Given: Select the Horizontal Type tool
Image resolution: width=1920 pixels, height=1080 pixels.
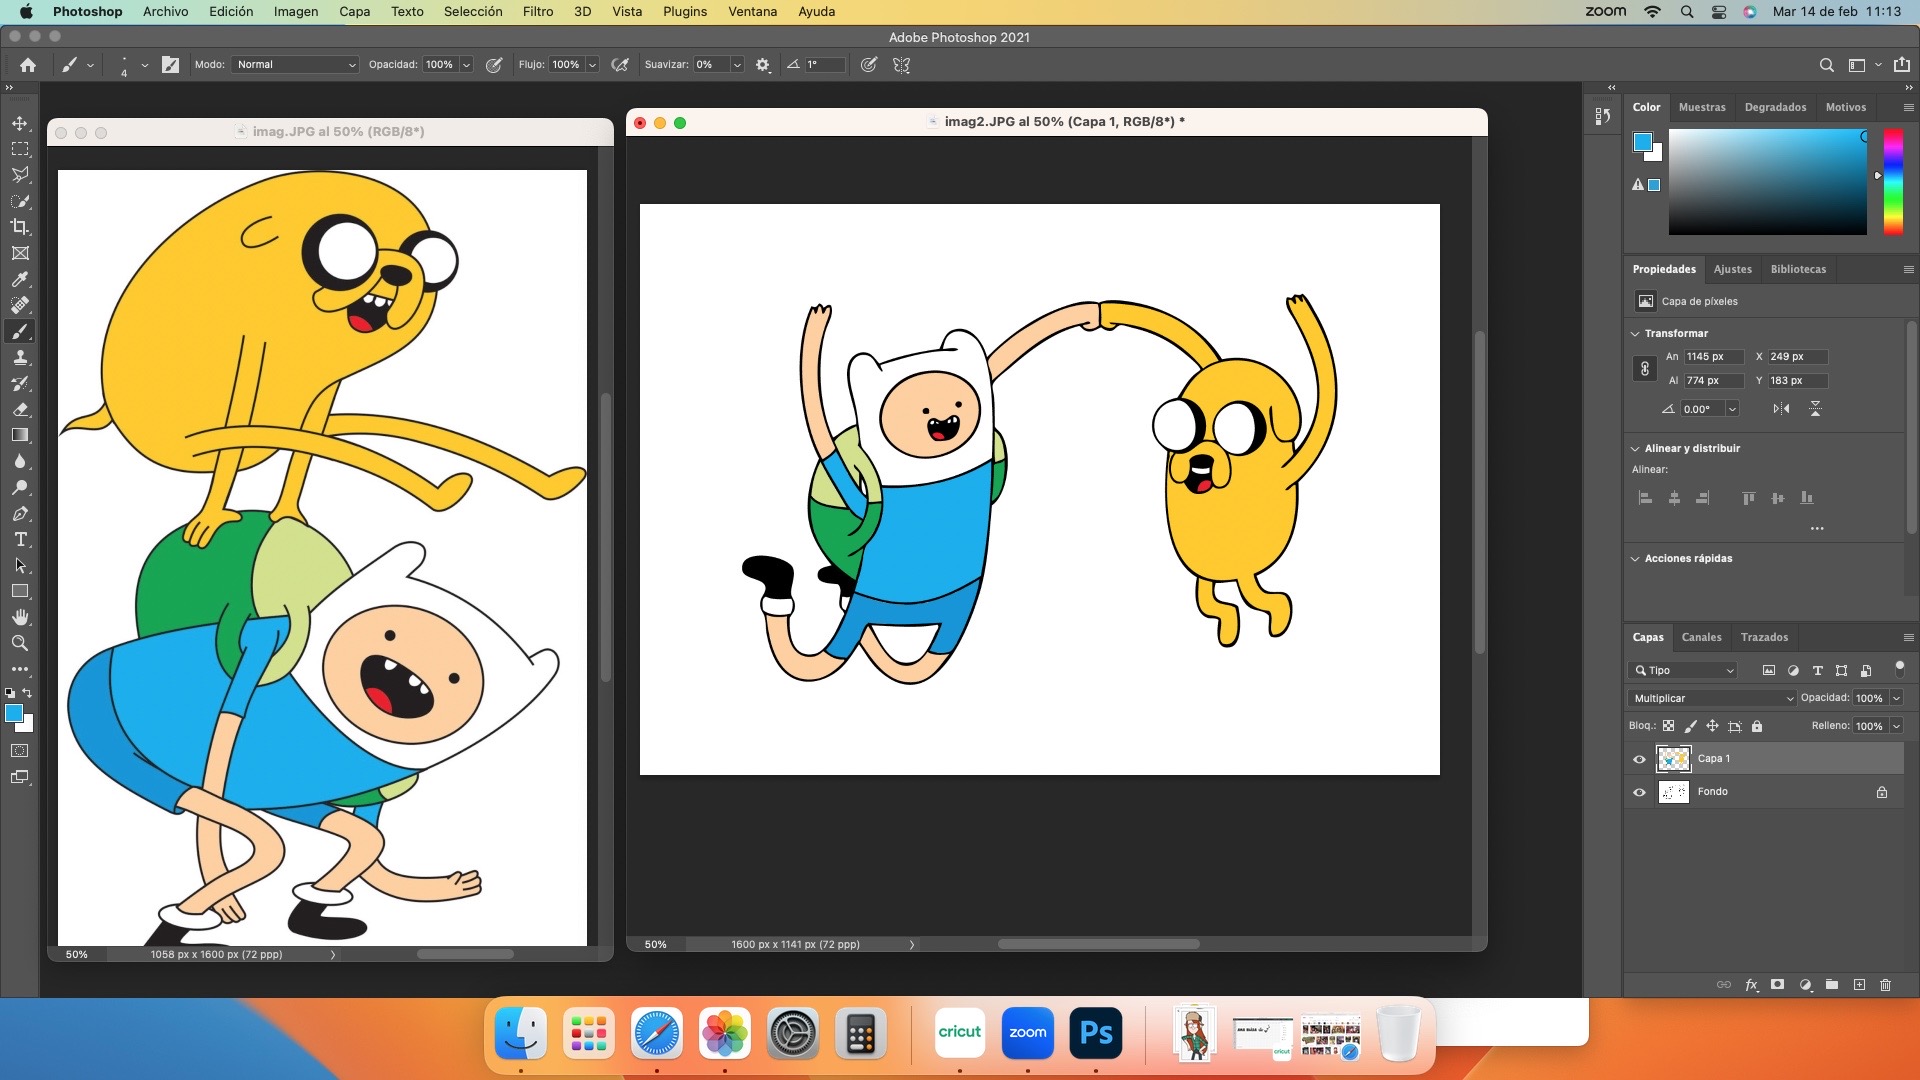Looking at the screenshot, I should click(20, 539).
